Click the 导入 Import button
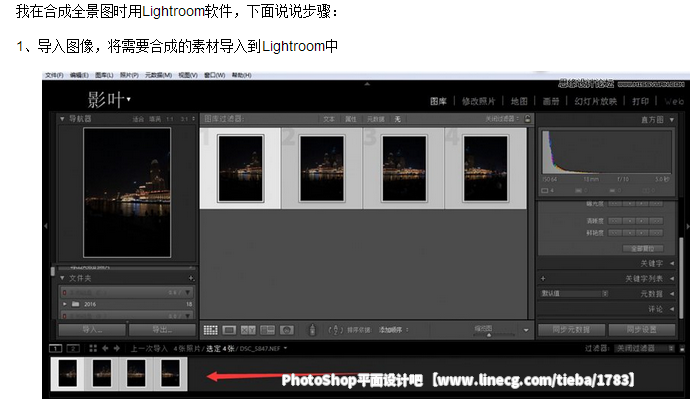Screen dimensions: 690x399 pos(92,329)
